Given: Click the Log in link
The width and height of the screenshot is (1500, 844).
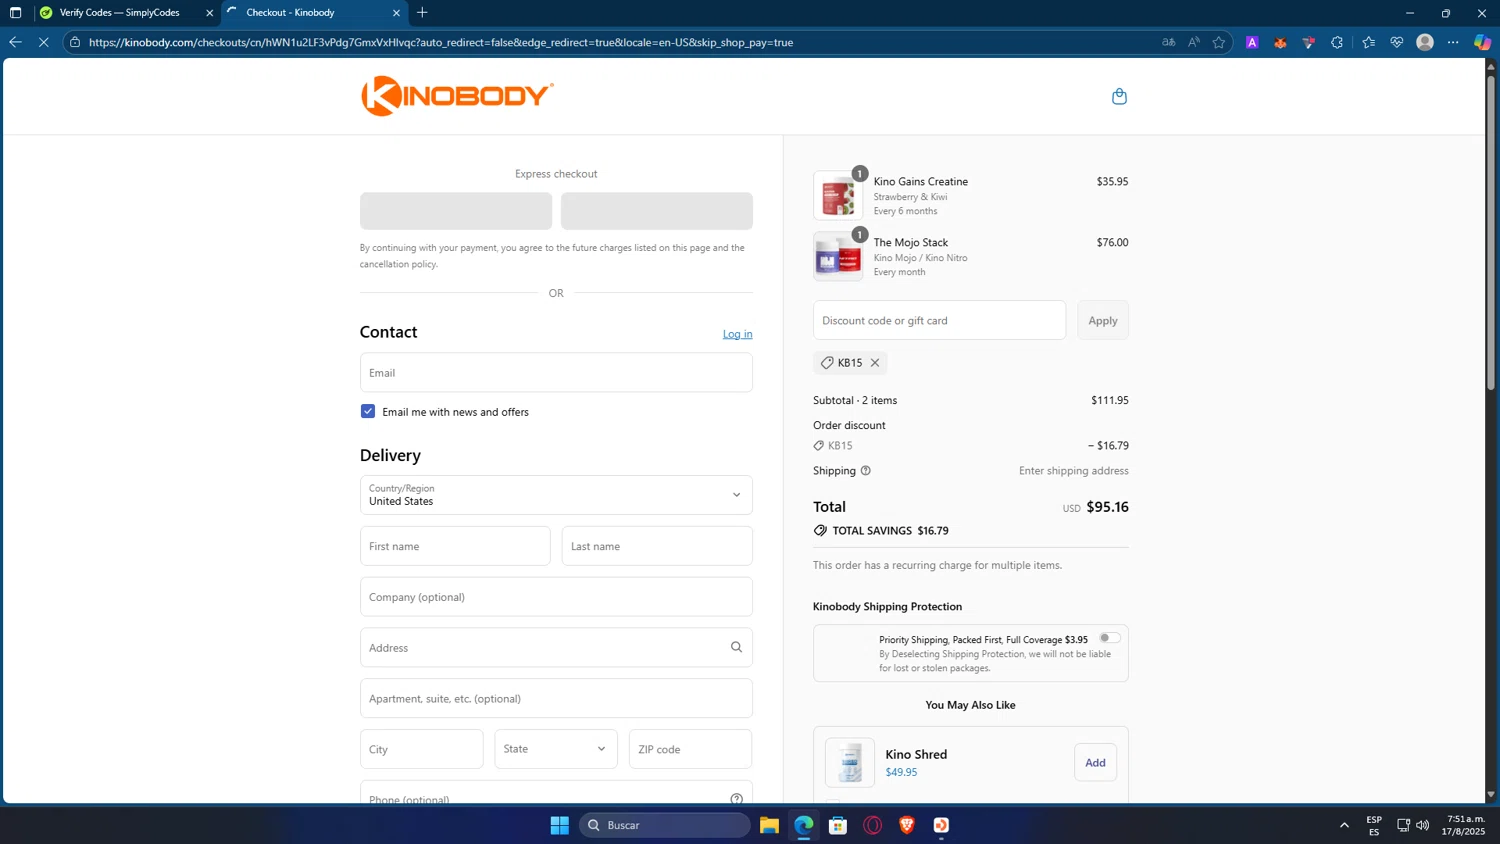Looking at the screenshot, I should pyautogui.click(x=737, y=334).
